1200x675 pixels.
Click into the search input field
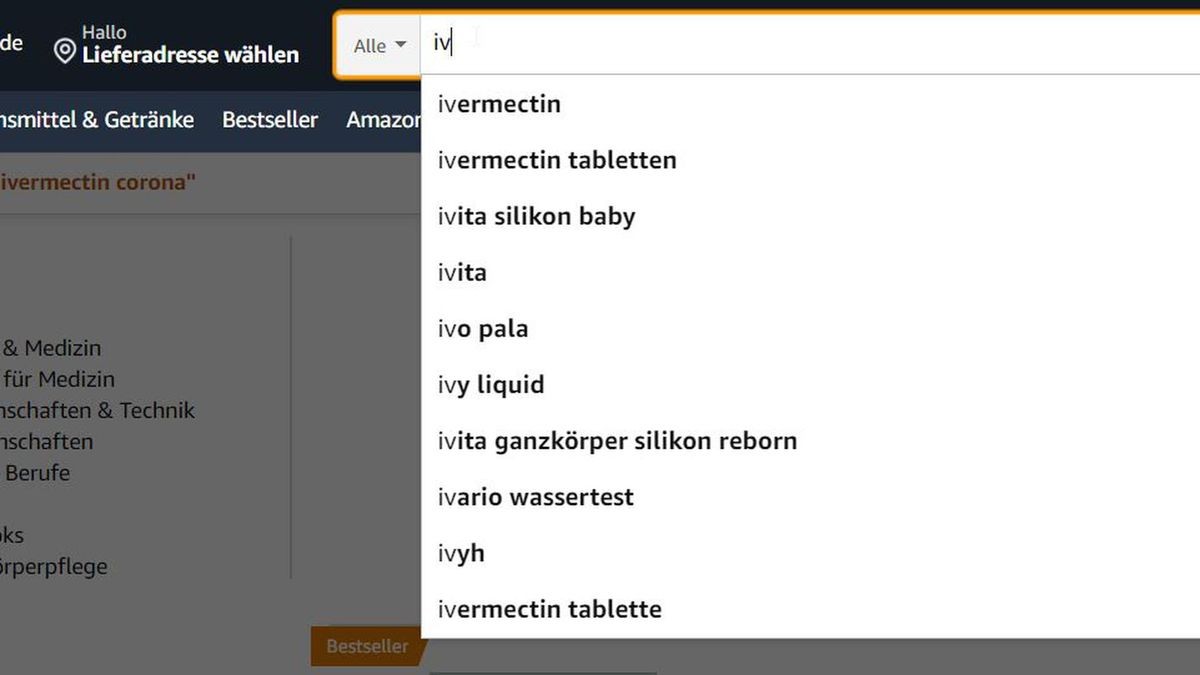click(800, 45)
